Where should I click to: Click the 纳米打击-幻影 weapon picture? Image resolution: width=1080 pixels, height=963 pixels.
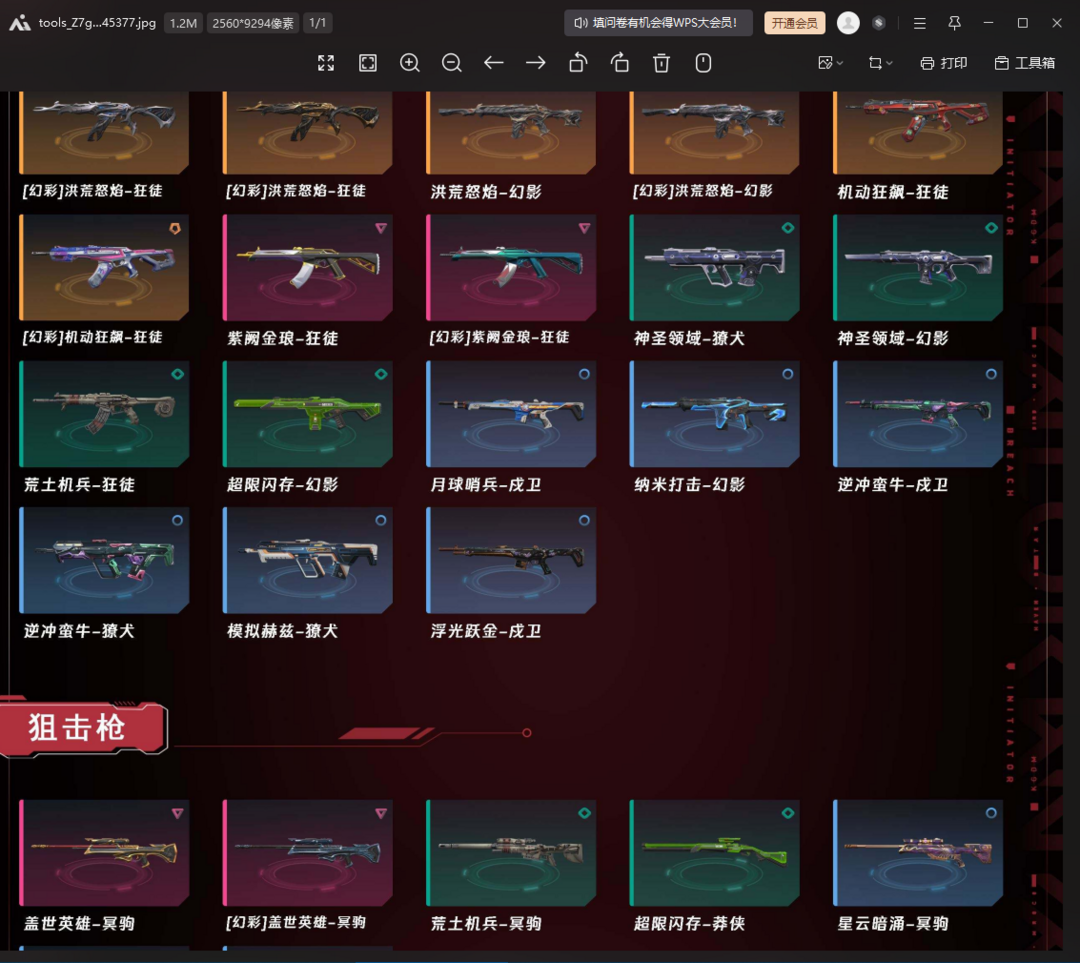(x=714, y=414)
